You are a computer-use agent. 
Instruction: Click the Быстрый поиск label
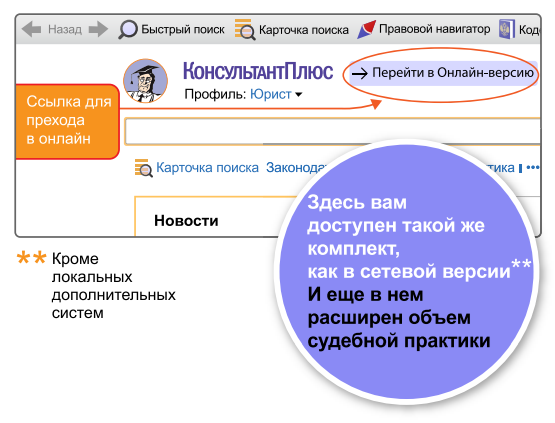[183, 29]
